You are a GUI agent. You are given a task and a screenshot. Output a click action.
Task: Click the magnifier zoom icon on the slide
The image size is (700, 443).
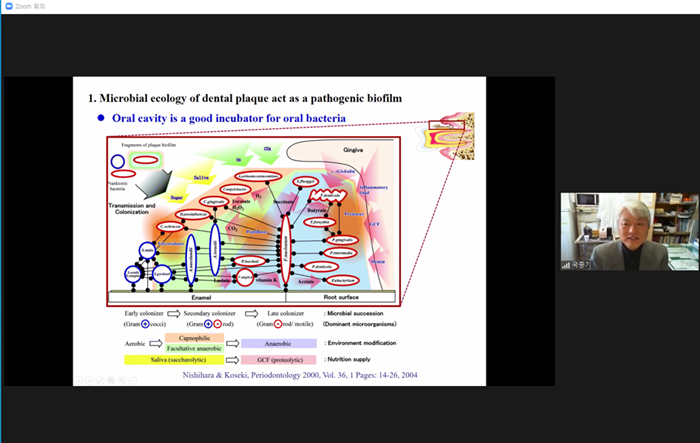(x=121, y=380)
